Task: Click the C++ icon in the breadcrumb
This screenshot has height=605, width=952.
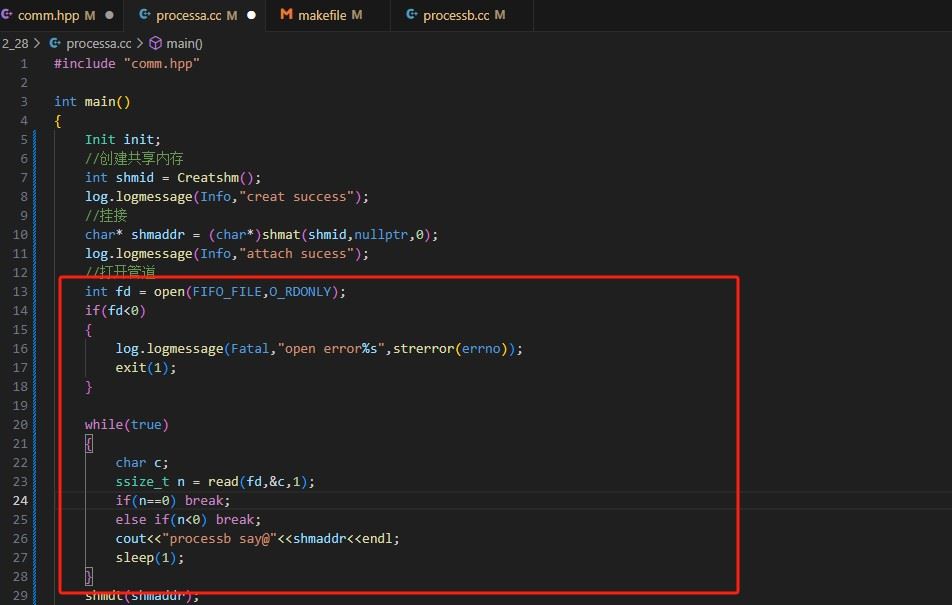Action: pyautogui.click(x=55, y=43)
